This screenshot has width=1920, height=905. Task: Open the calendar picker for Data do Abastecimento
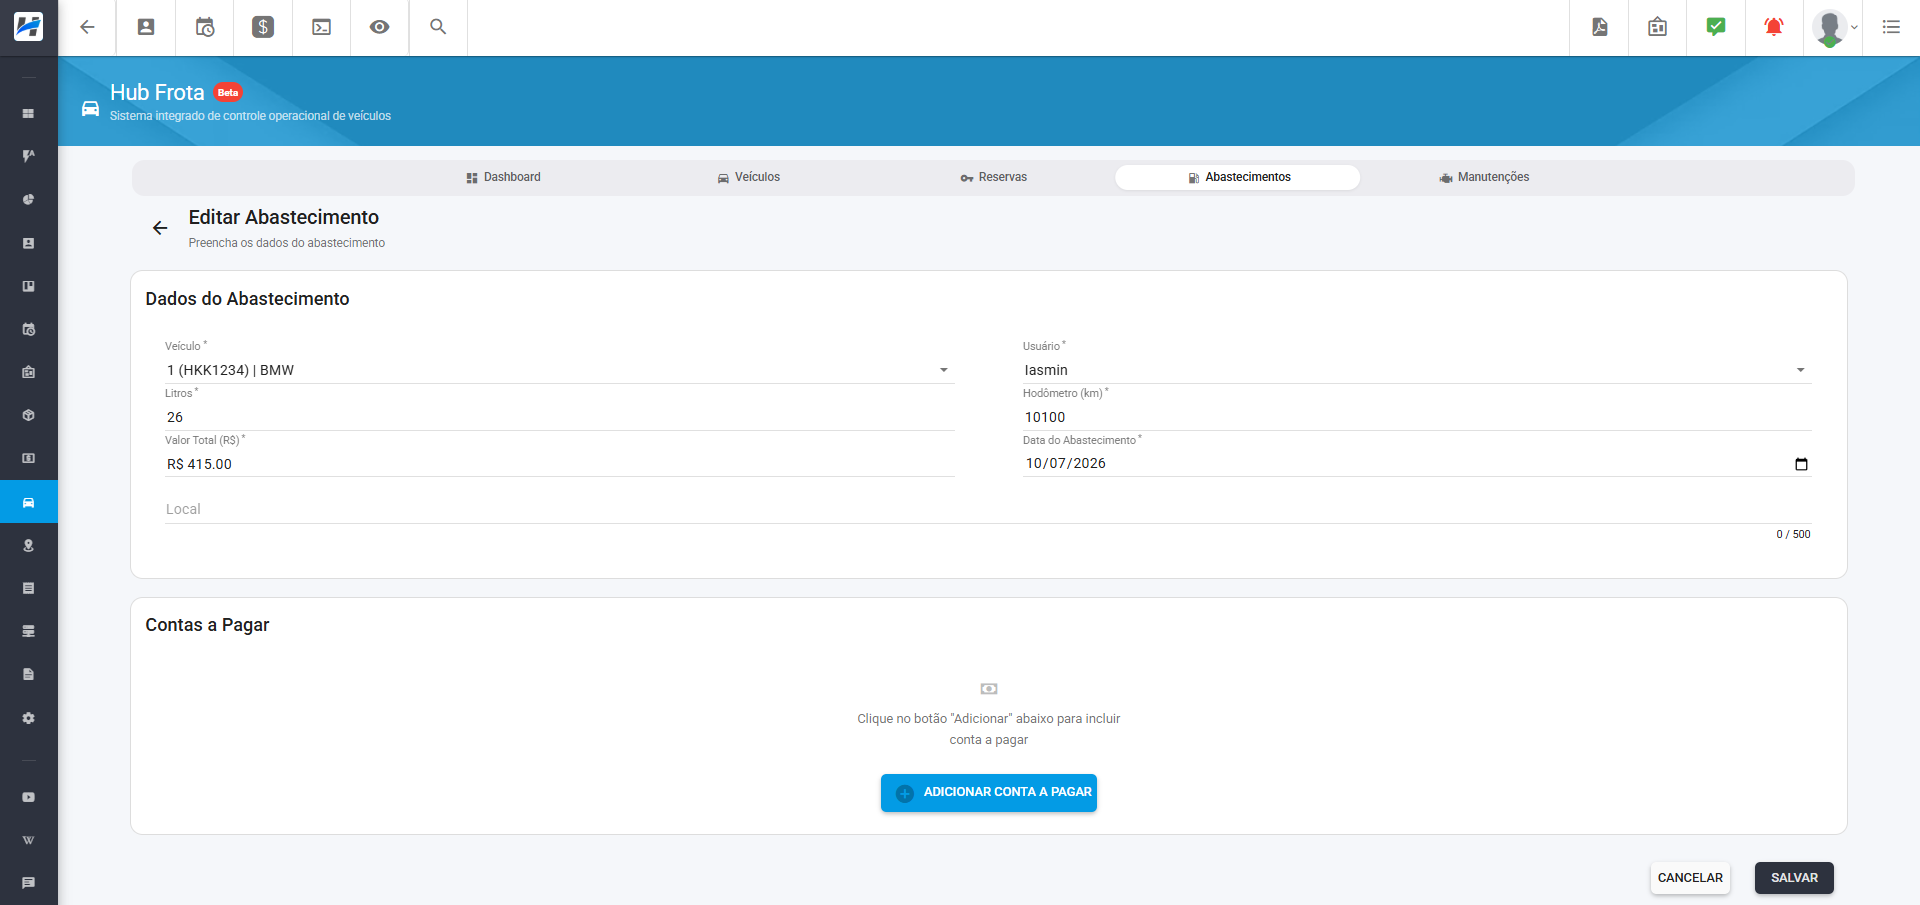point(1802,464)
